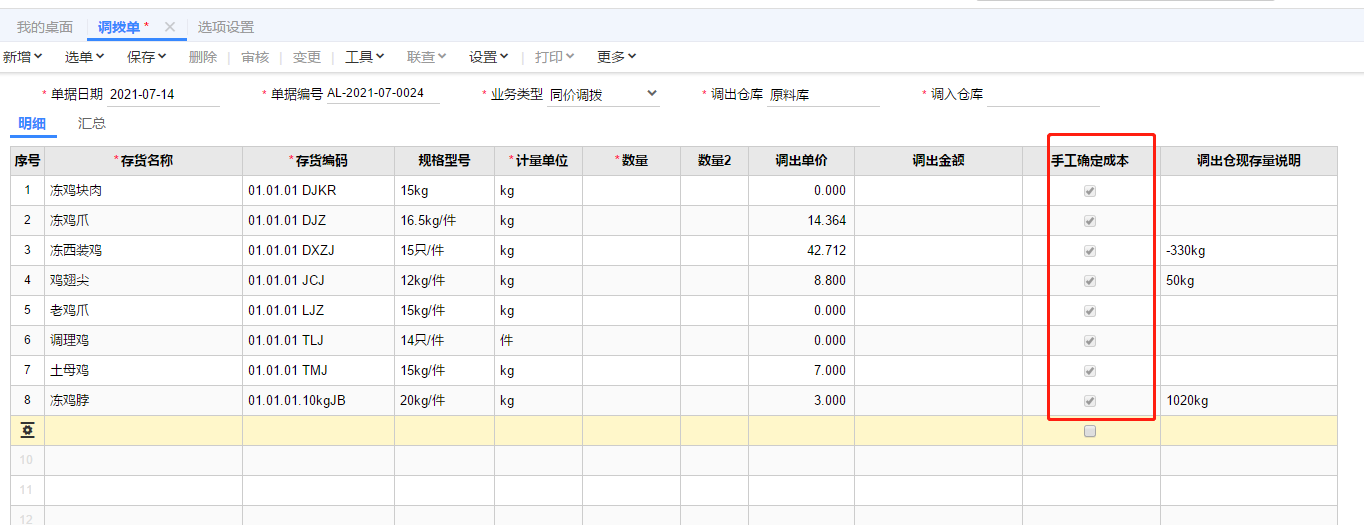The image size is (1364, 525).
Task: Open the 设置 dropdown menu
Action: [x=489, y=57]
